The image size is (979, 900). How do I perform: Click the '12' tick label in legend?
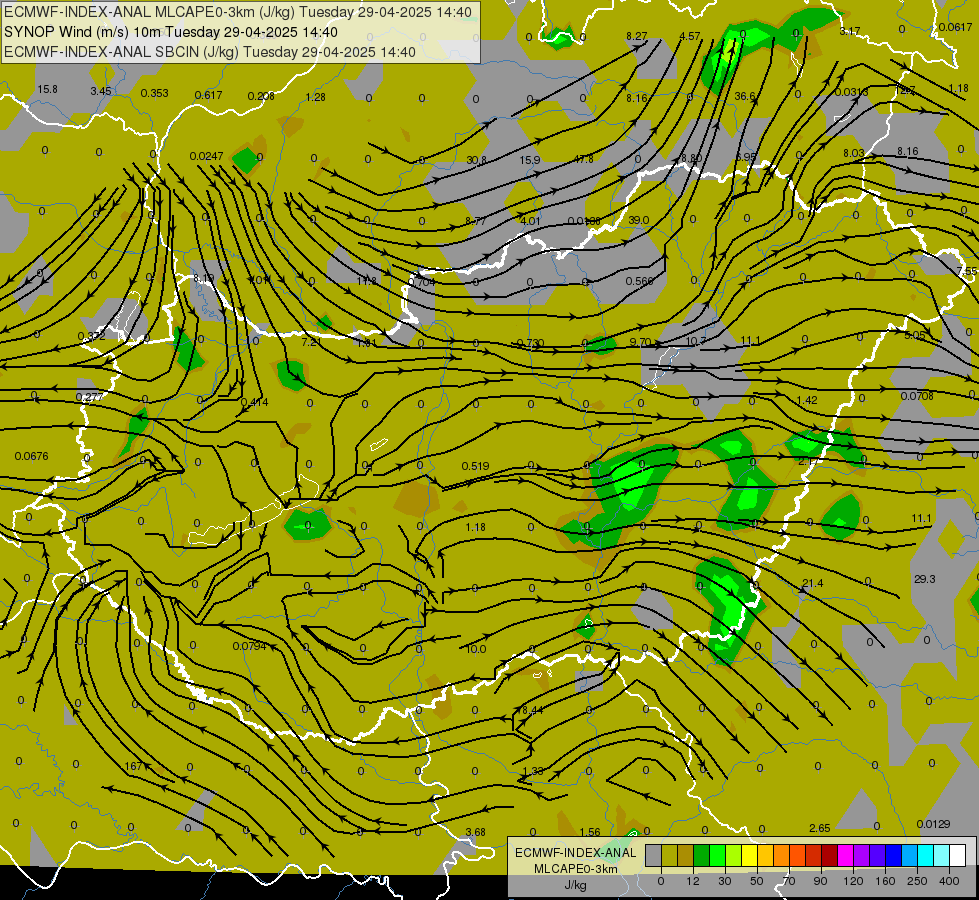point(693,881)
